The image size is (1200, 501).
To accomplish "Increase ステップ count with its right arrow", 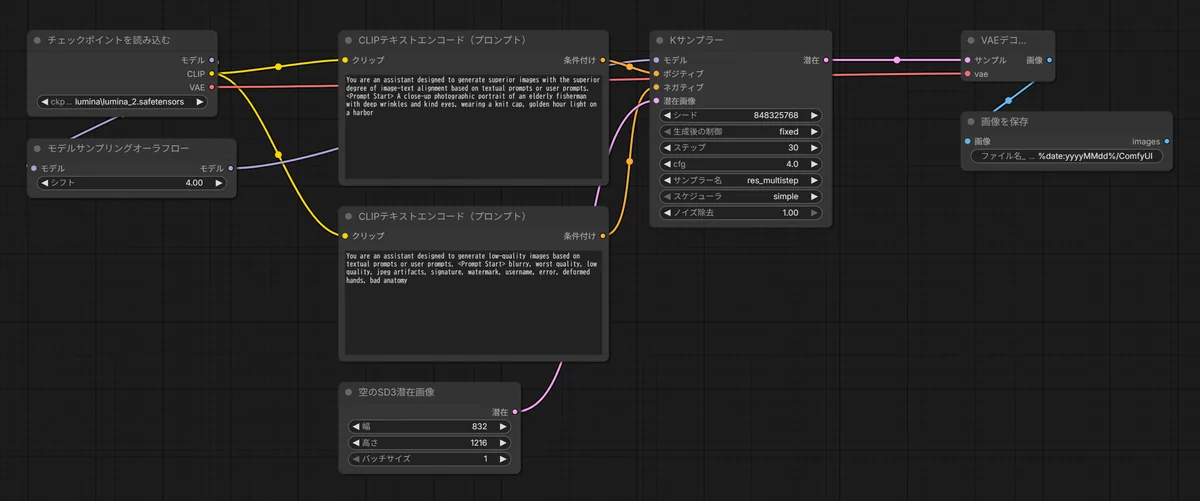I will 814,147.
